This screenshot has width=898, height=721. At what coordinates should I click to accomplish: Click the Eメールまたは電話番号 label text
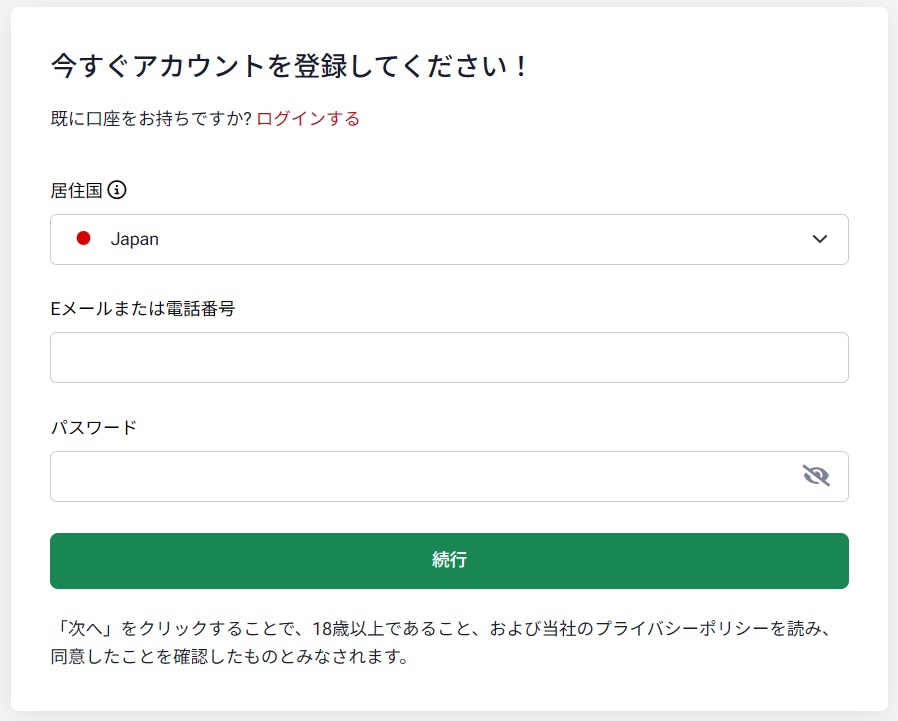coord(142,309)
